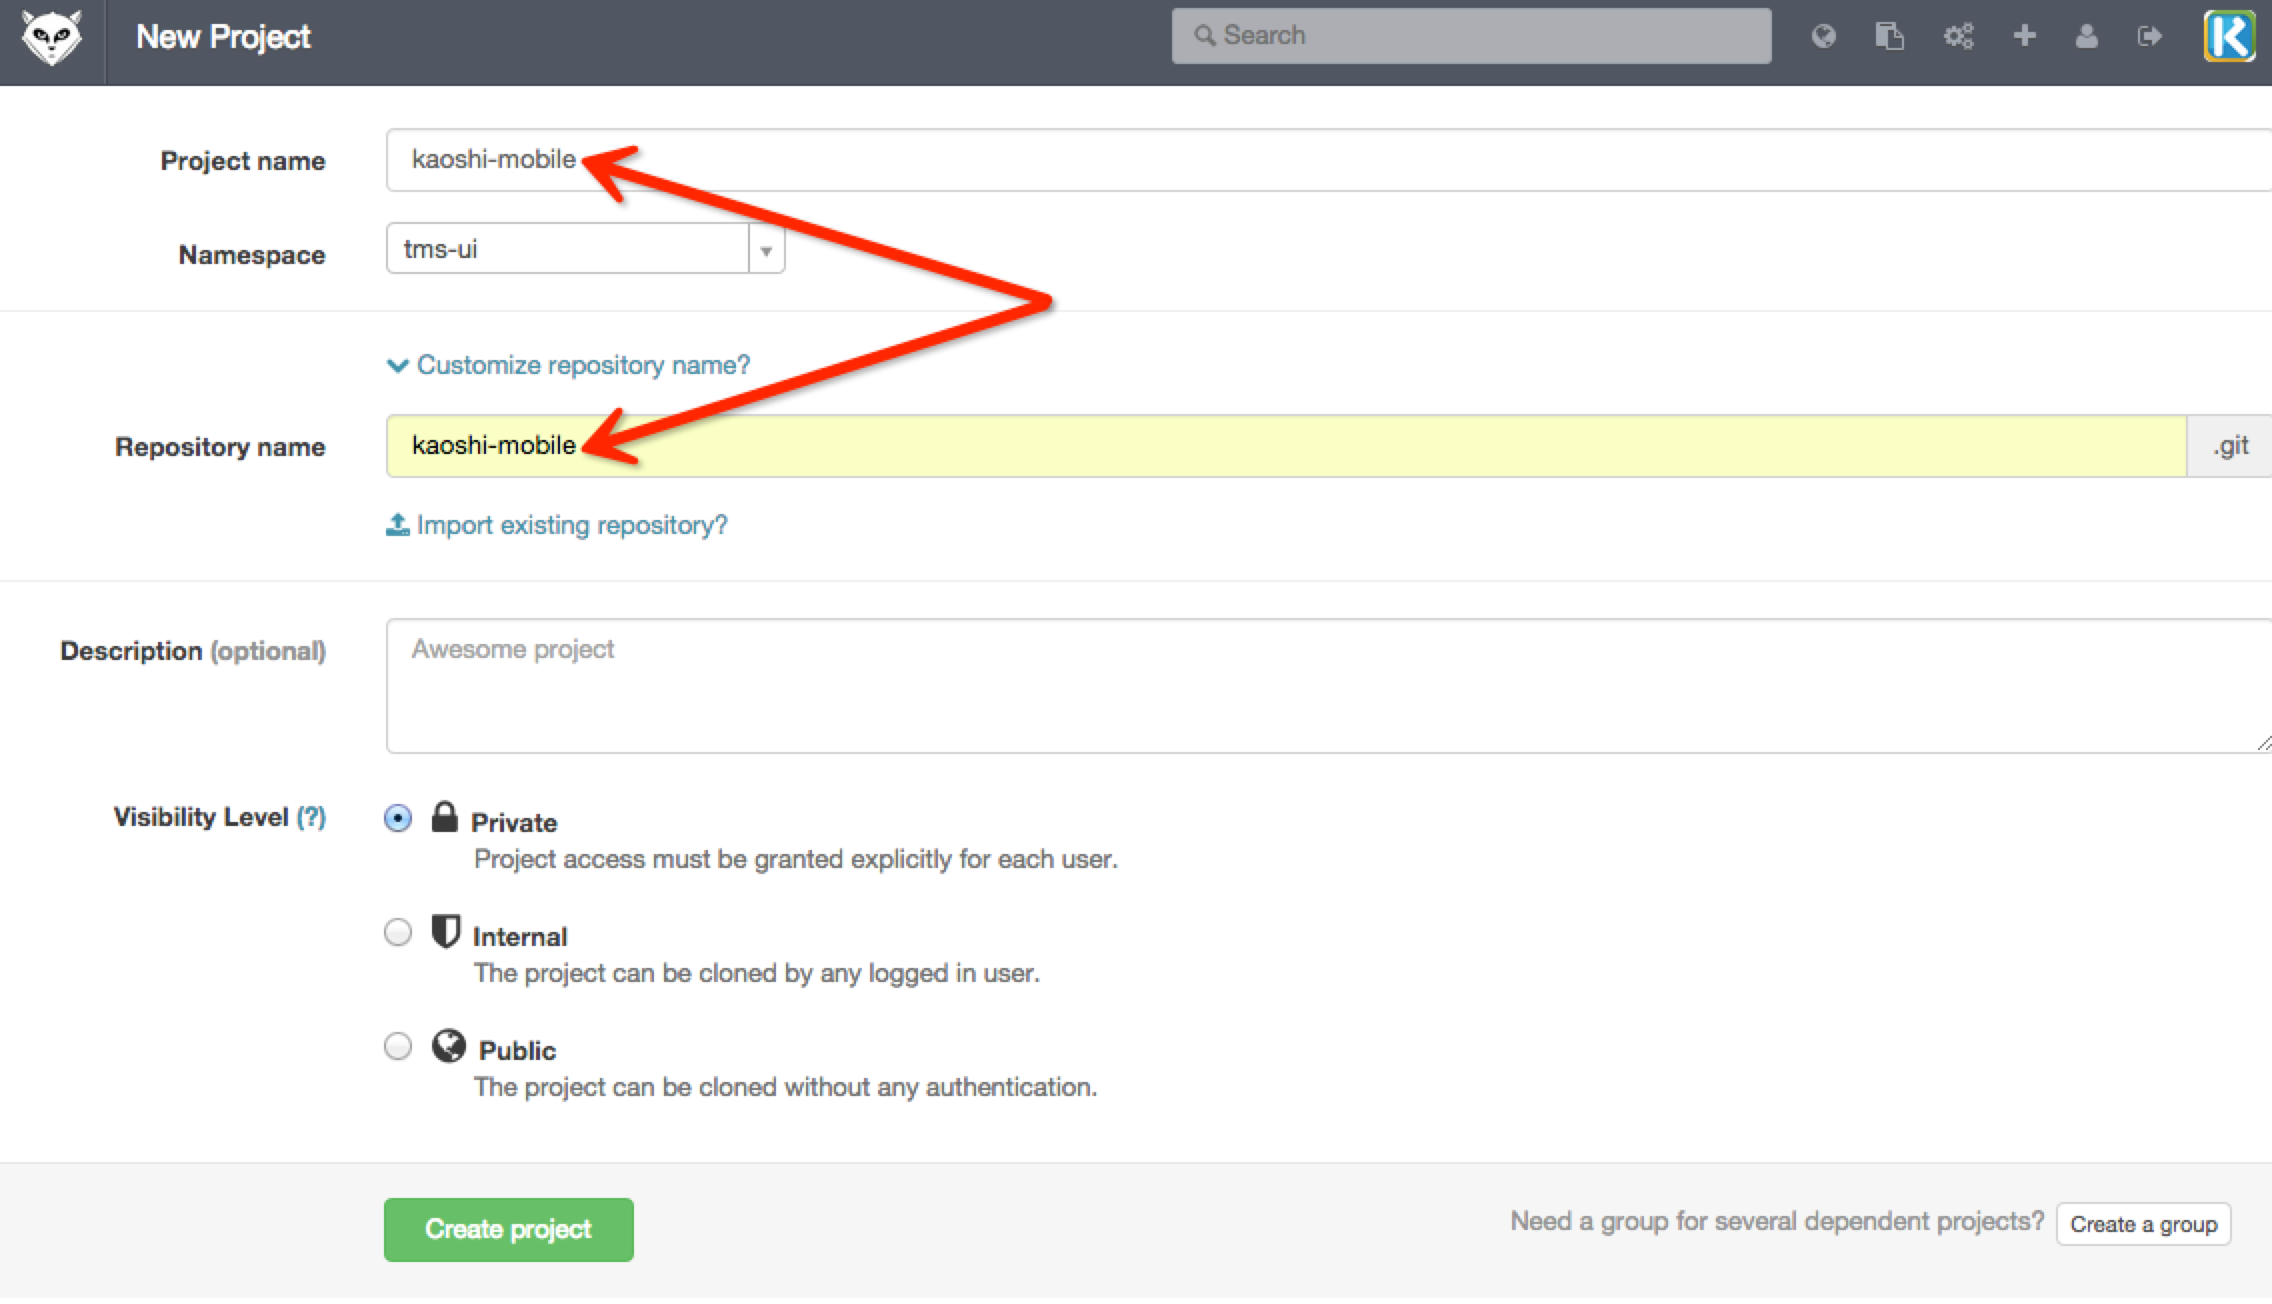Click the Create a group button
This screenshot has height=1304, width=2272.
[x=2143, y=1224]
